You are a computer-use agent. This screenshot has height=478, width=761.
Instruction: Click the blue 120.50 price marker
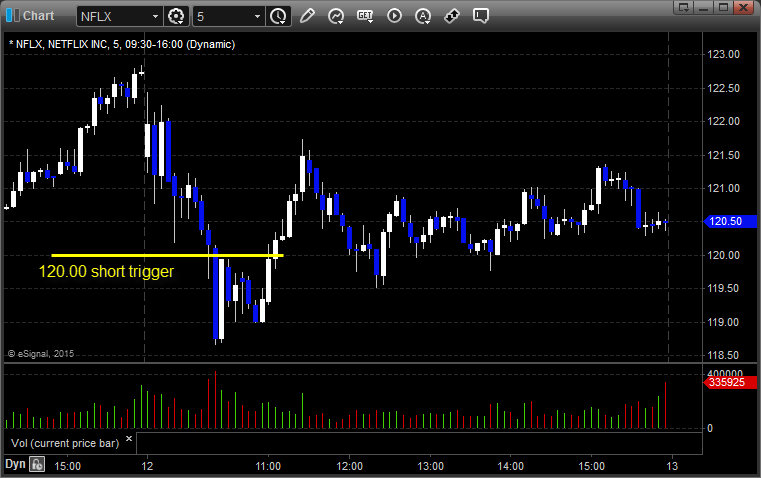point(730,221)
